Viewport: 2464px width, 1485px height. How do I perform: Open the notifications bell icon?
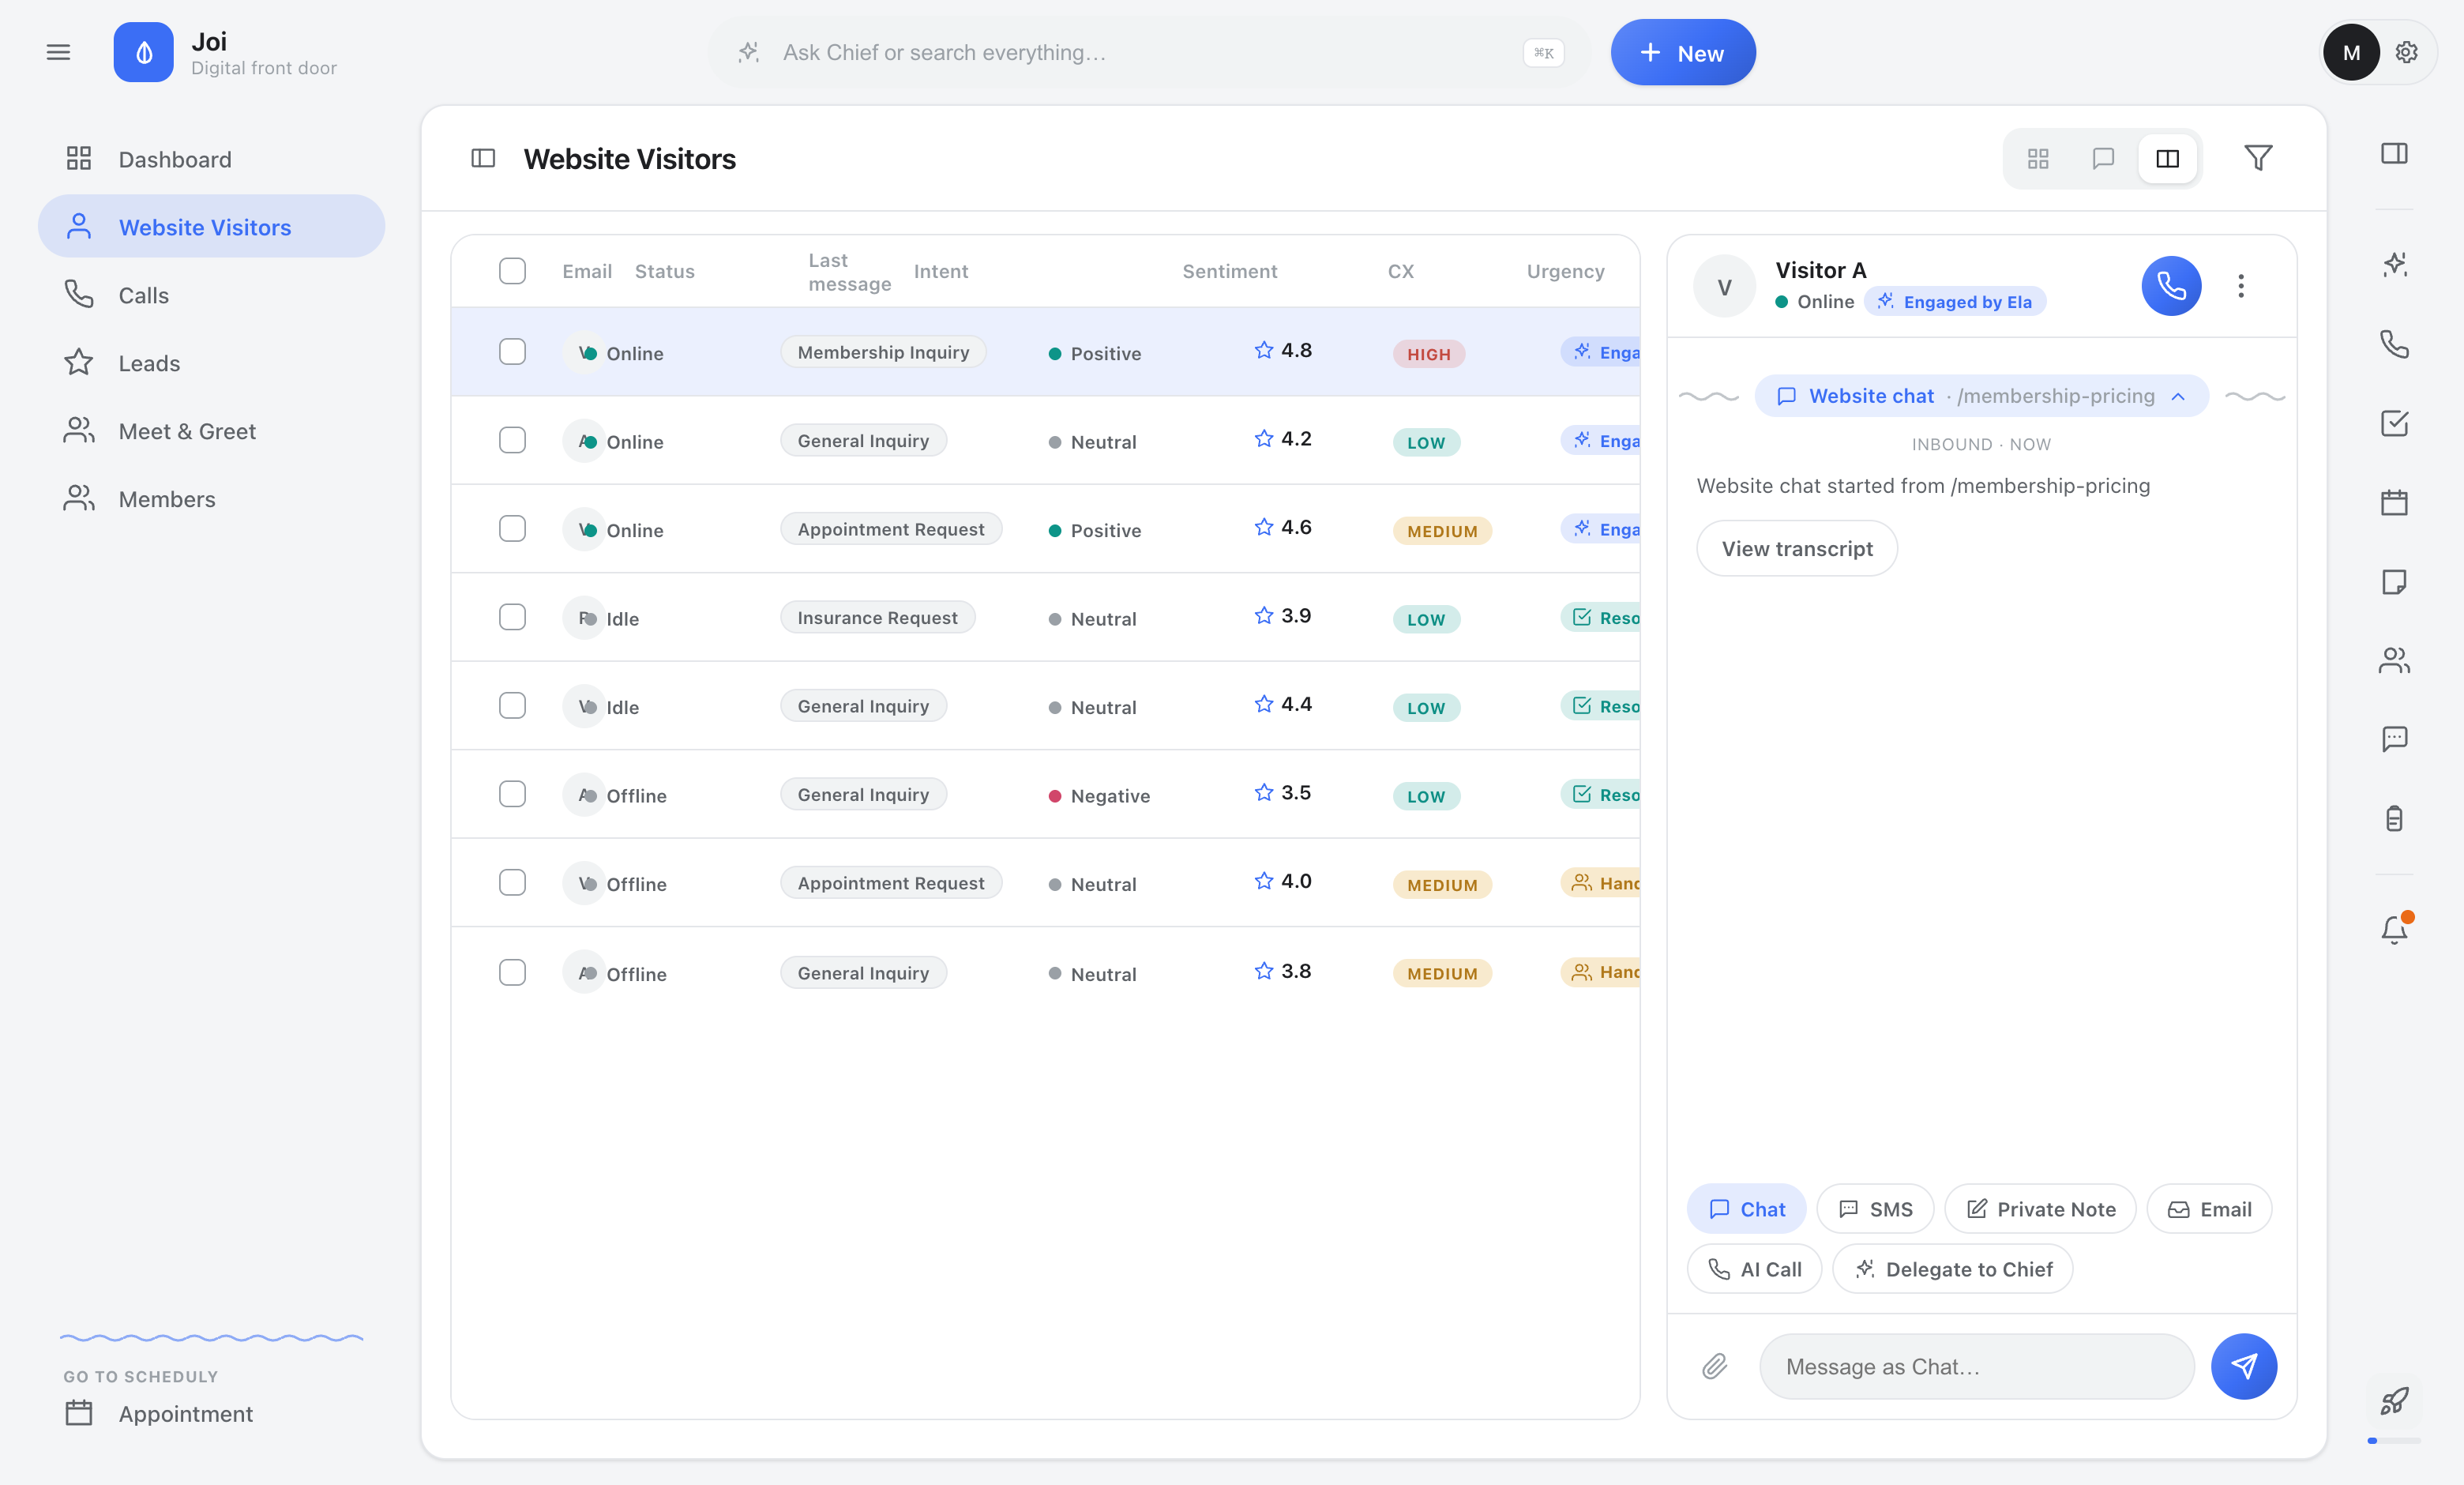click(x=2394, y=930)
